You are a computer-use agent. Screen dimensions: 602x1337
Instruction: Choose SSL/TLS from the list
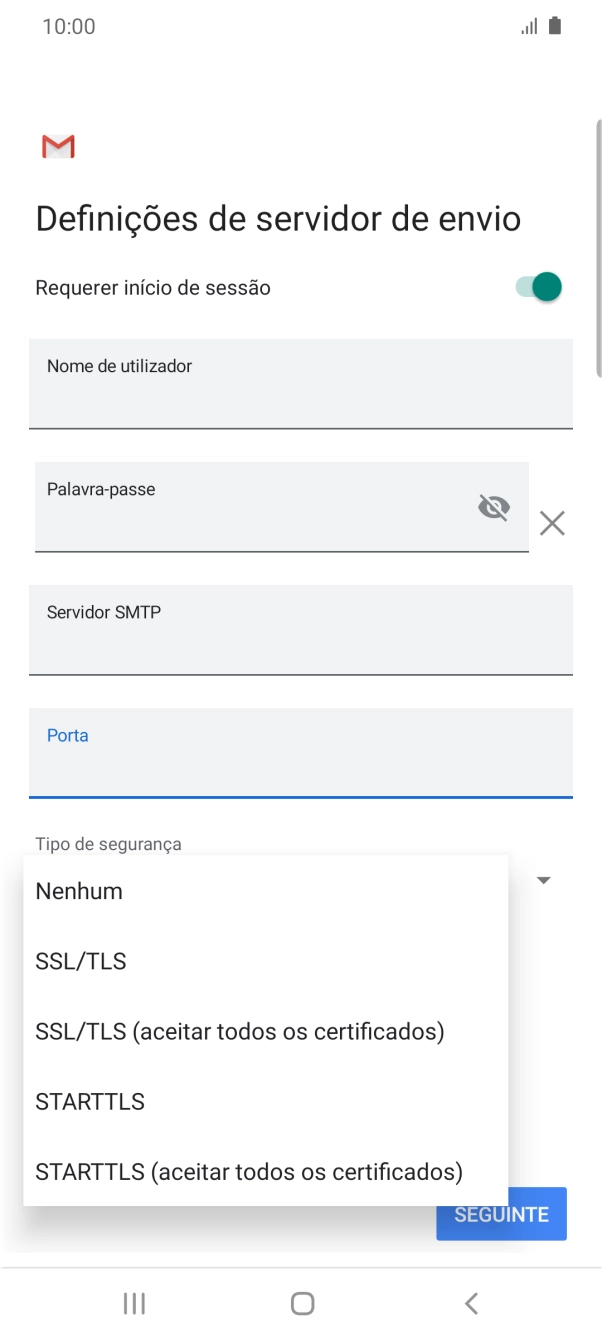[81, 961]
